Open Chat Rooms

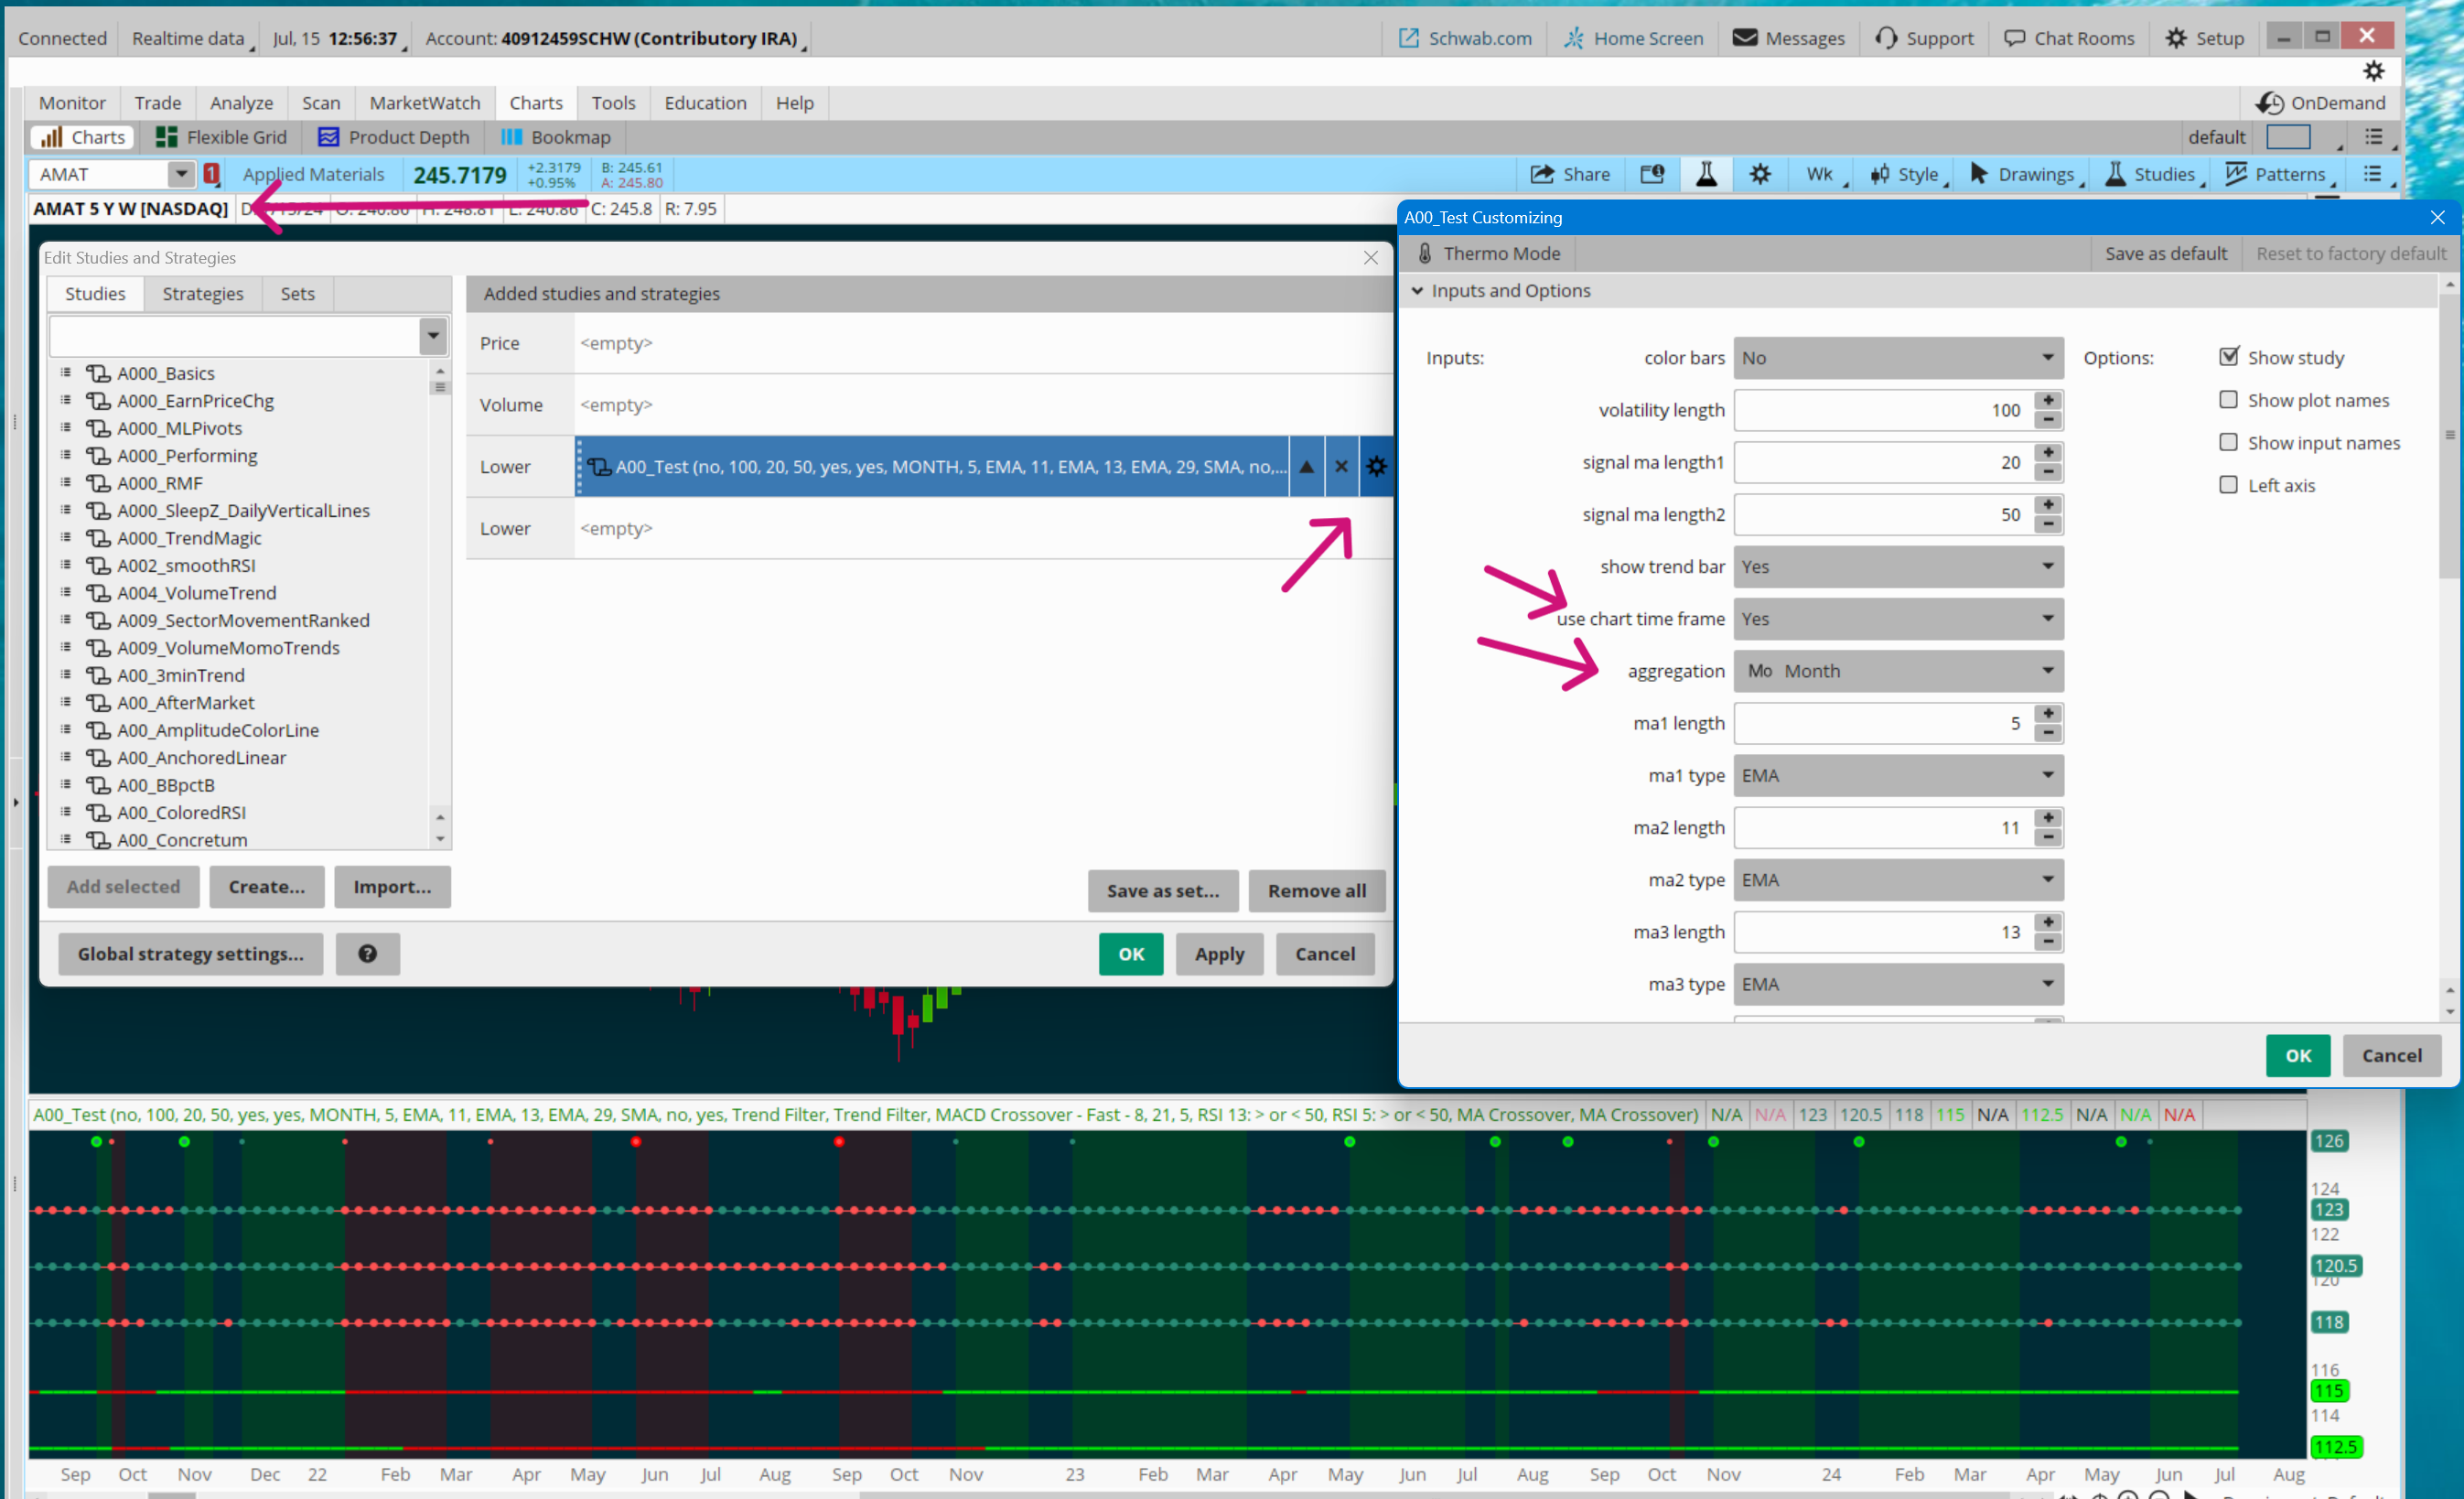pyautogui.click(x=2069, y=38)
